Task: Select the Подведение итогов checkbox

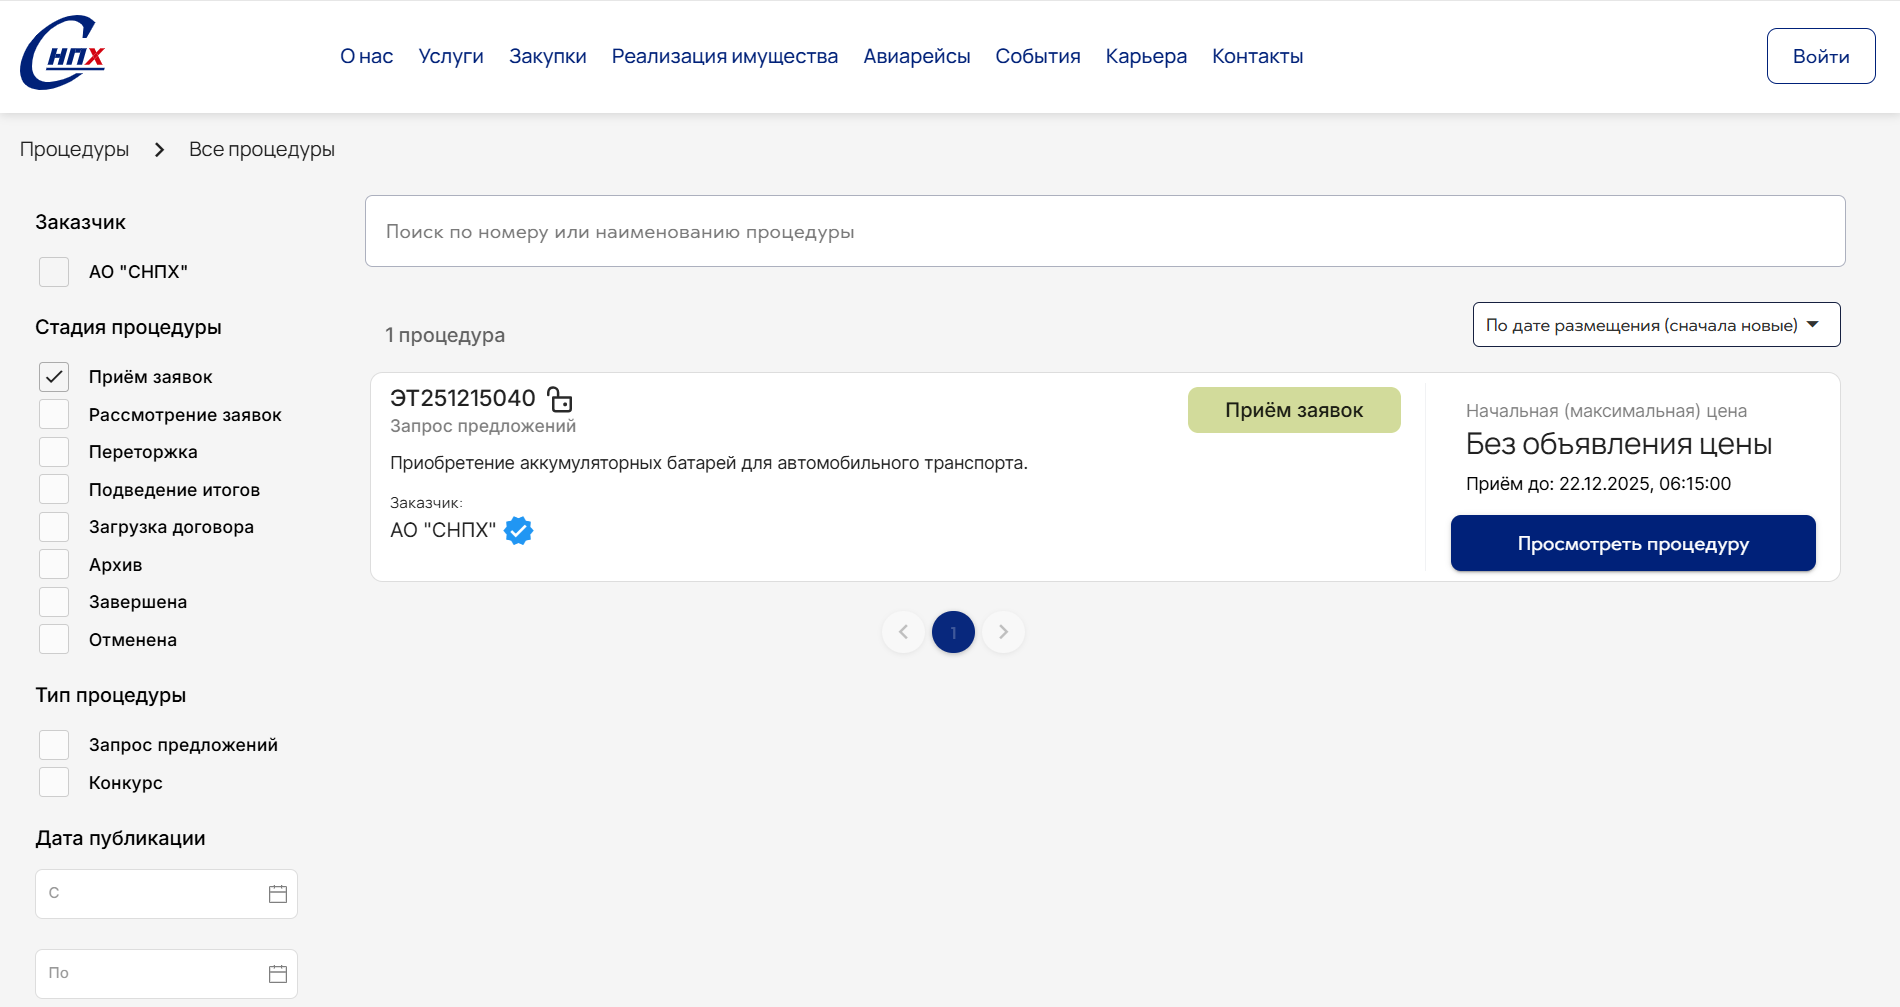Action: [54, 489]
